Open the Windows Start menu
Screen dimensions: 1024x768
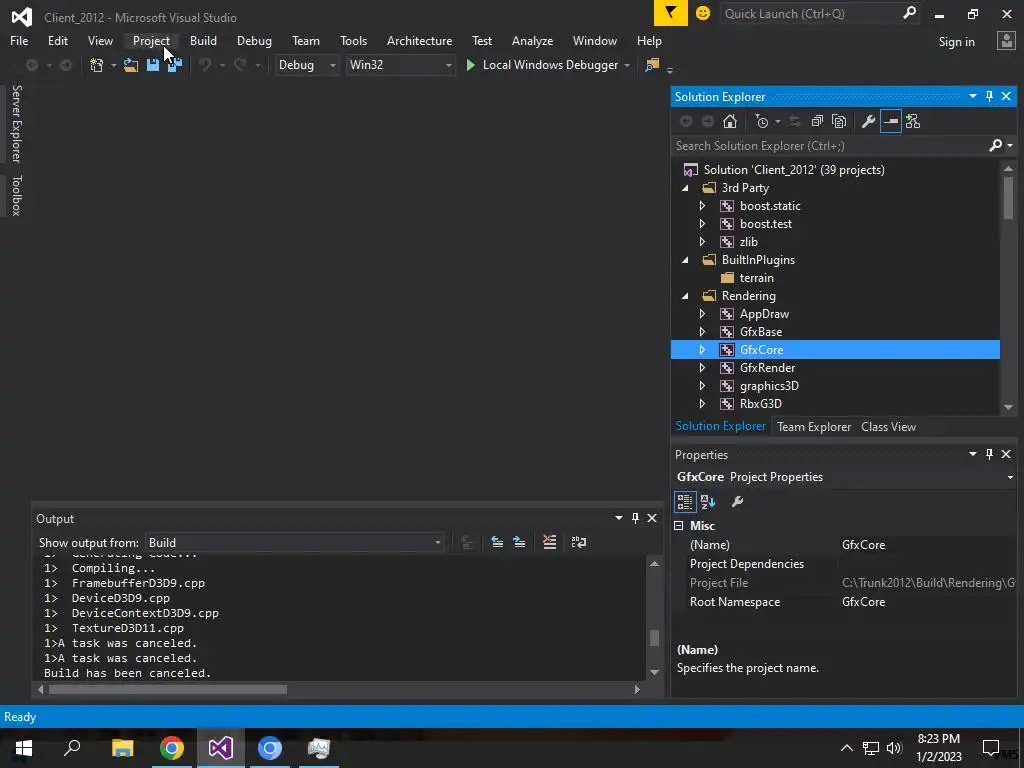coord(24,748)
